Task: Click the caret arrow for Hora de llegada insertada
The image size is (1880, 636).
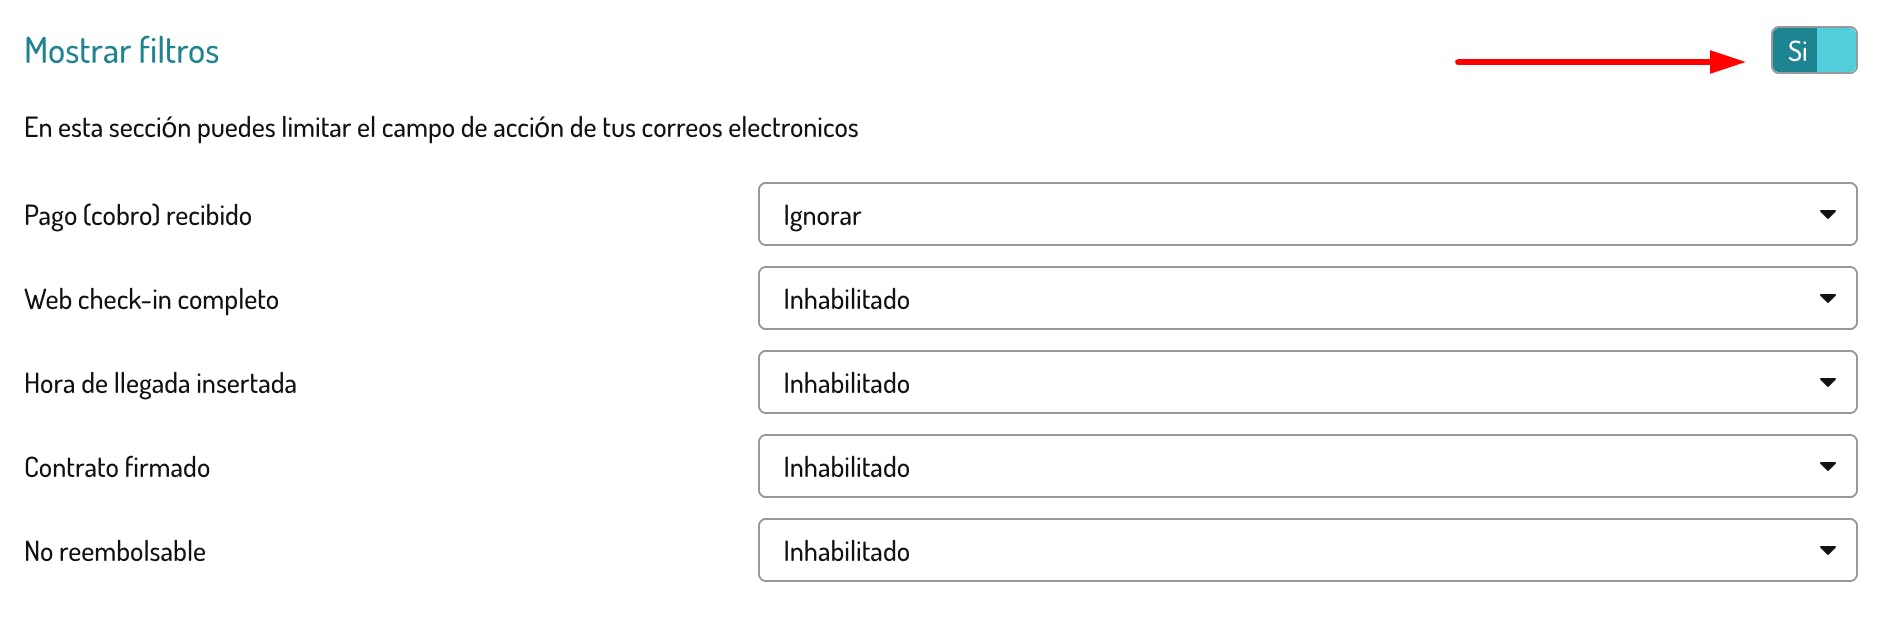Action: [1827, 382]
